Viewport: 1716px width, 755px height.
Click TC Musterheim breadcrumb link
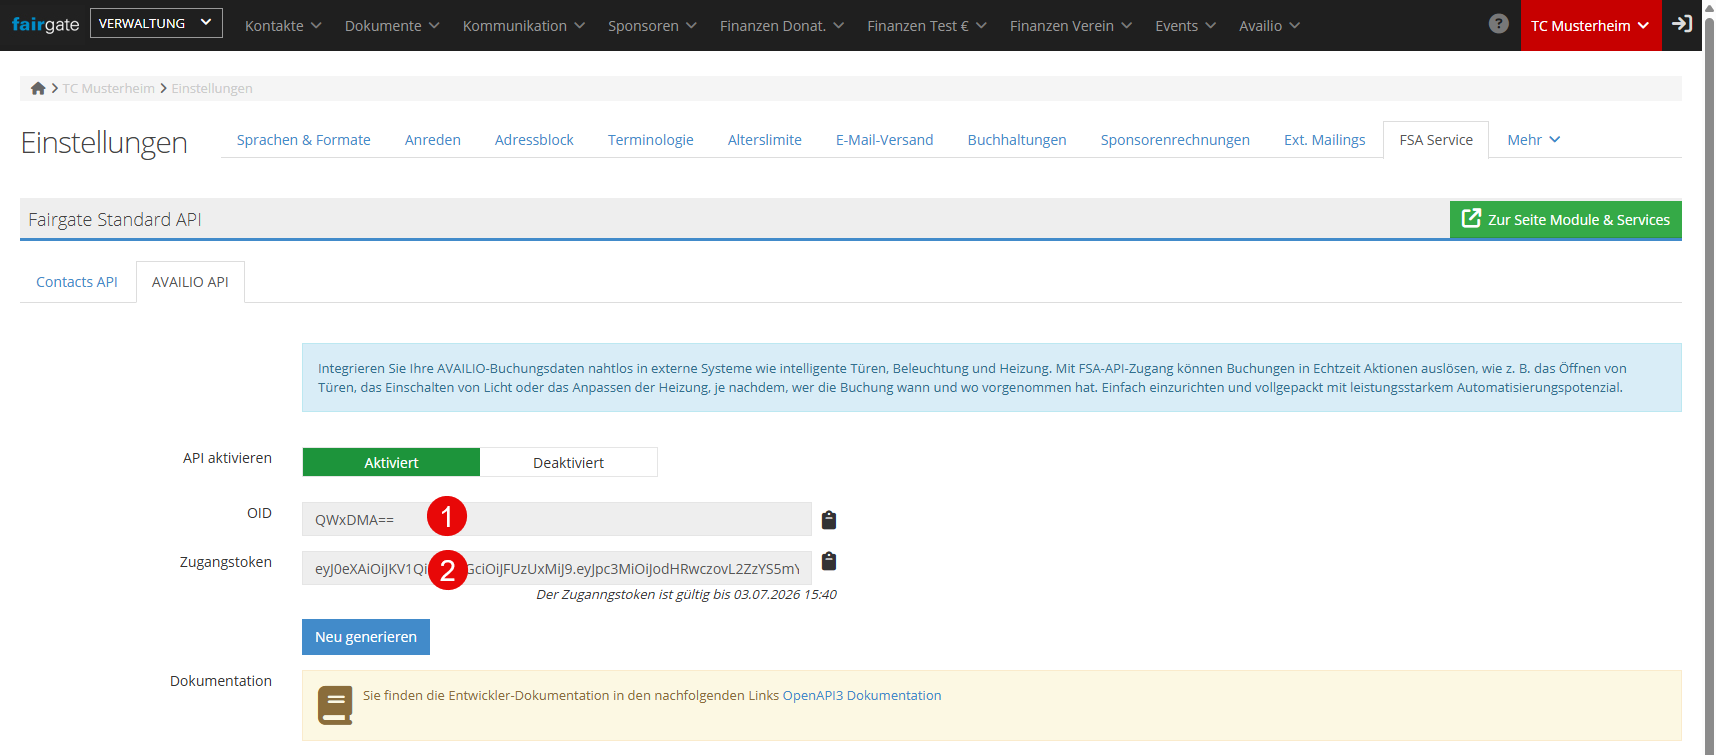[109, 88]
